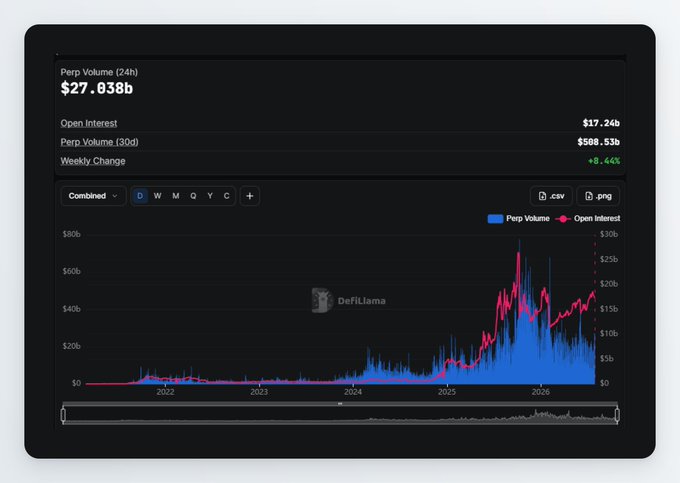Click the Perp Volume (30d) label
Image resolution: width=680 pixels, height=483 pixels.
(x=99, y=142)
